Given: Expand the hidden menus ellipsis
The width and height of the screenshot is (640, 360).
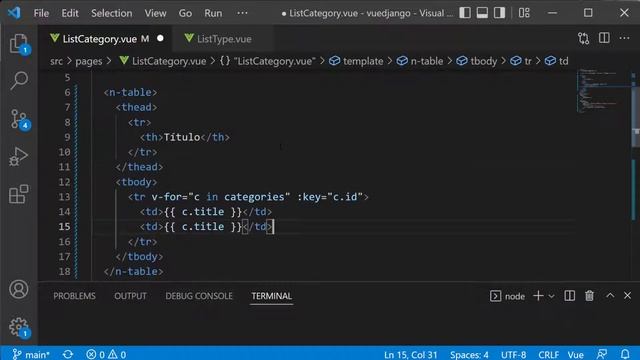Looking at the screenshot, I should tap(242, 13).
